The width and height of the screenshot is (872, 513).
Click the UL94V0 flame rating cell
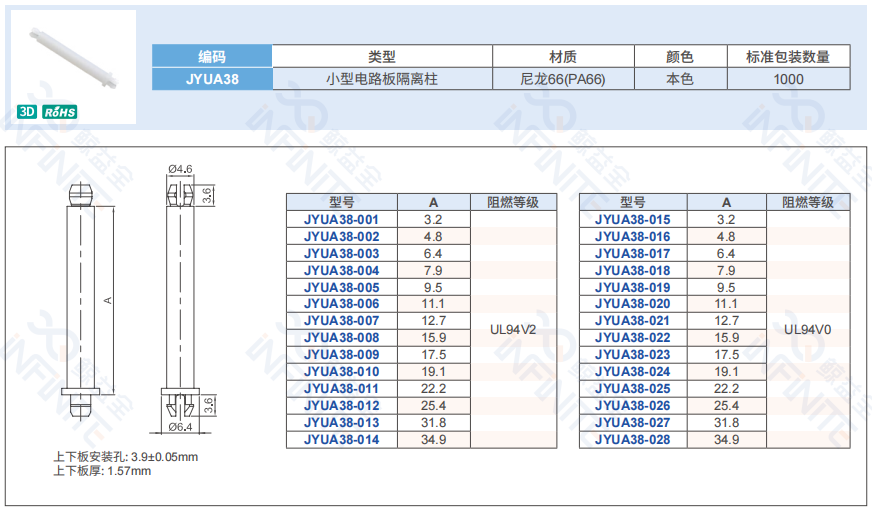(808, 329)
